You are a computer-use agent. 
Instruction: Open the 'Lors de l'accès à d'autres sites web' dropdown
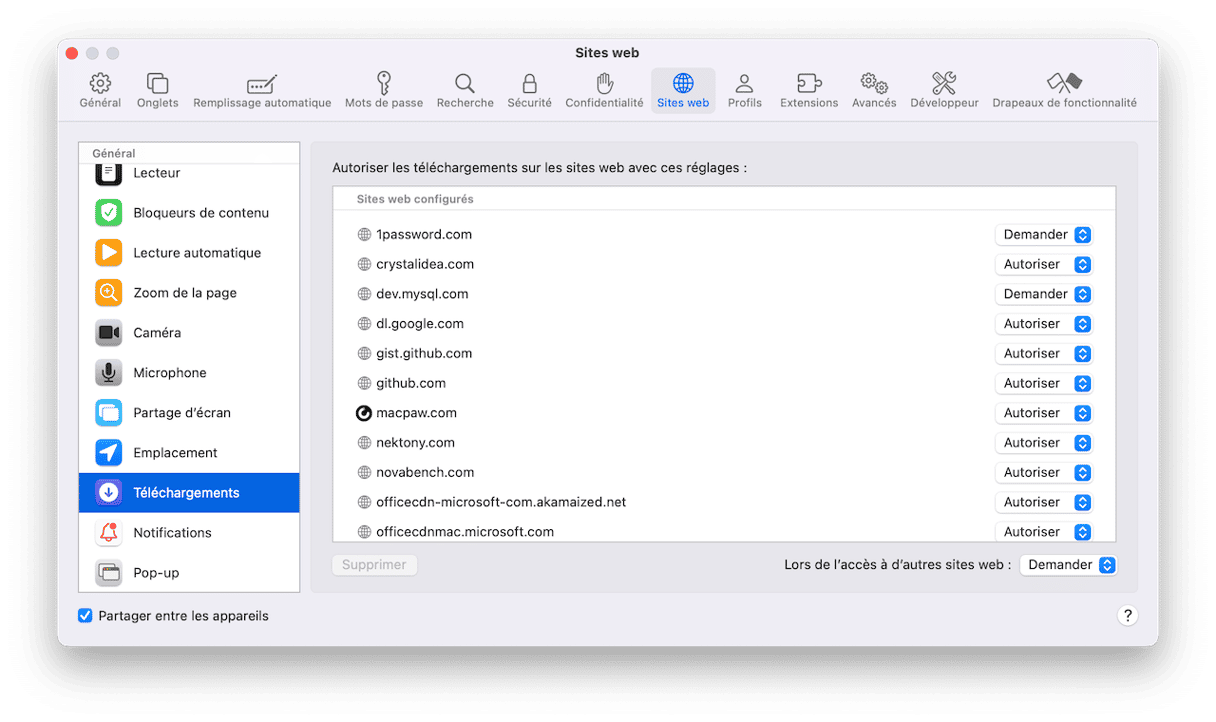[1067, 565]
